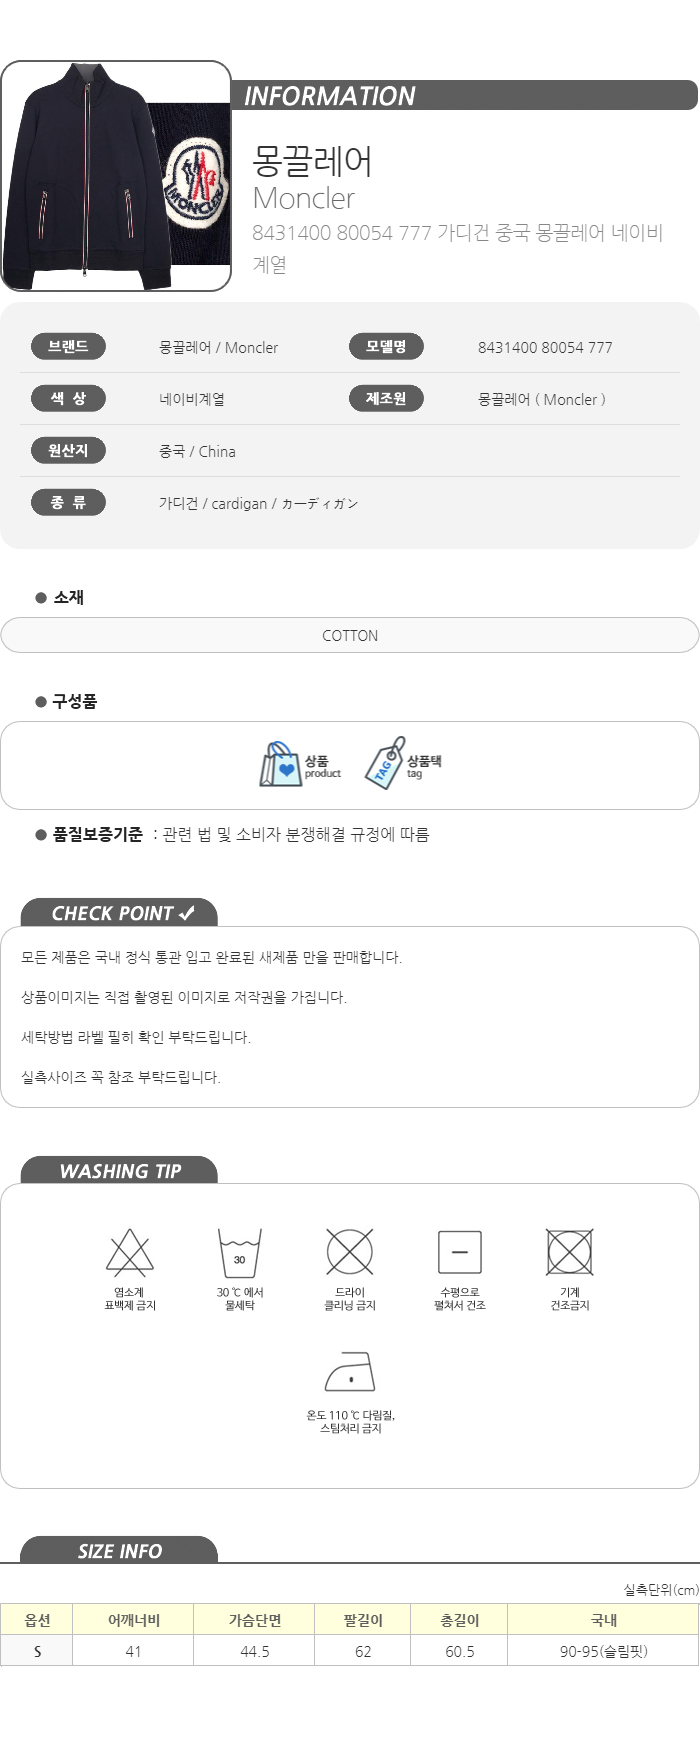Click the no tumble dry icon

point(570,1252)
